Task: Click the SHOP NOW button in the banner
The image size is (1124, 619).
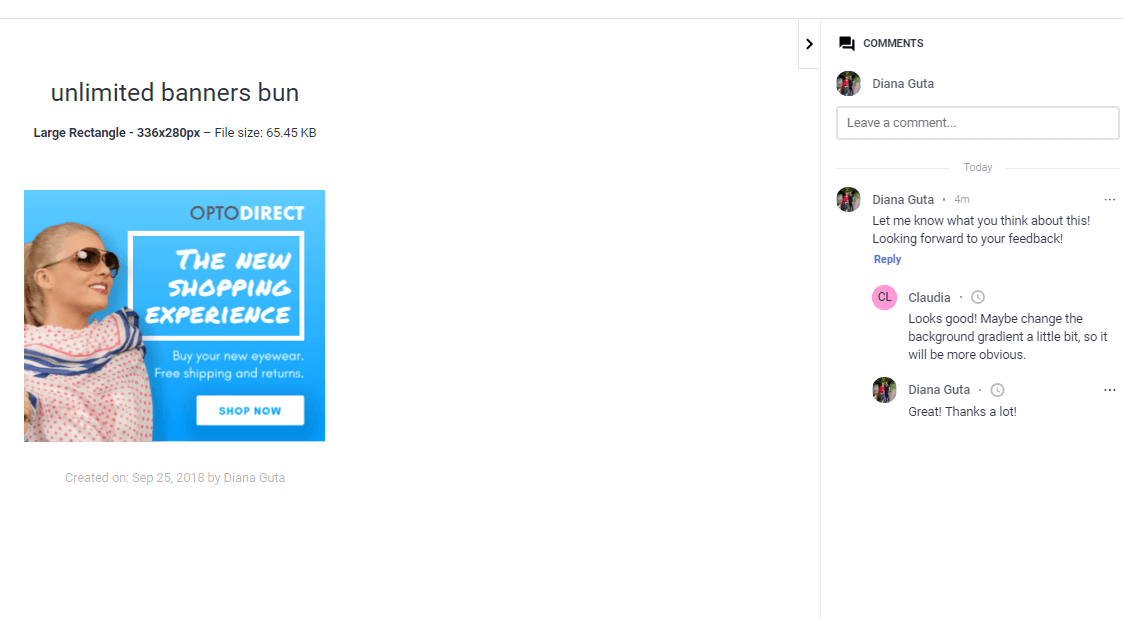Action: click(250, 411)
